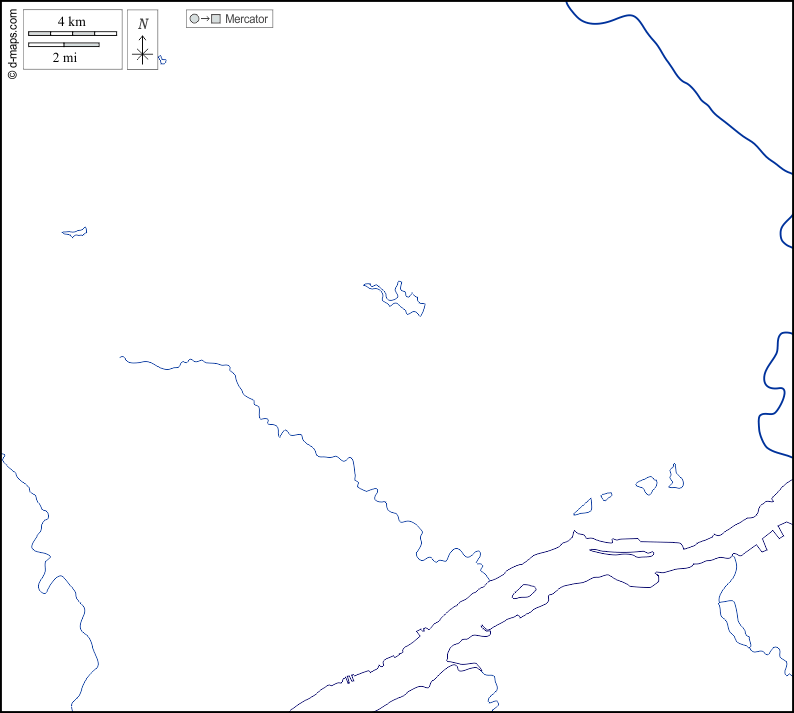Select the tiny island beside the north arrow box
The width and height of the screenshot is (794, 713).
pyautogui.click(x=162, y=60)
